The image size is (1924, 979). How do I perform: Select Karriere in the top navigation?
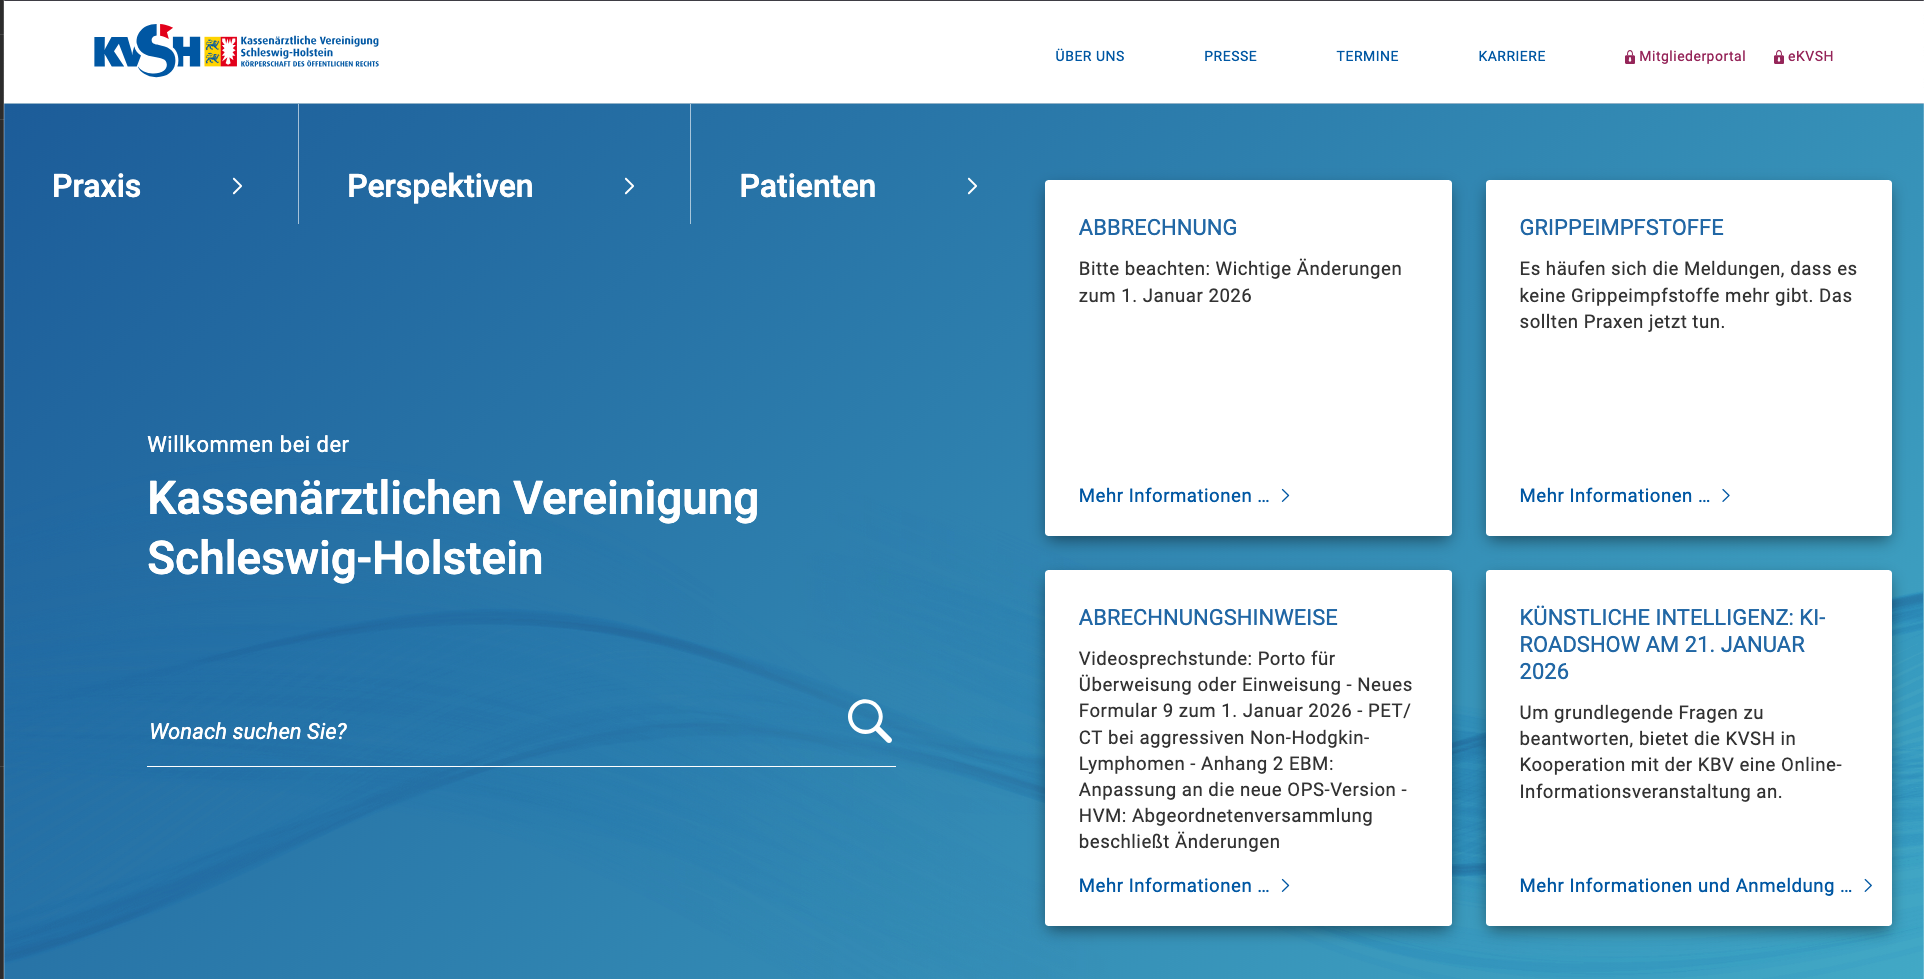[1511, 57]
